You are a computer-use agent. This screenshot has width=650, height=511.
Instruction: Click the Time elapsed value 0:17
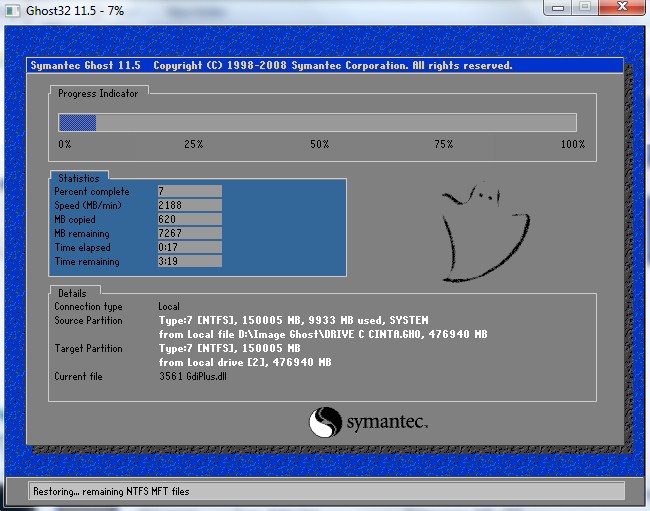coord(189,247)
